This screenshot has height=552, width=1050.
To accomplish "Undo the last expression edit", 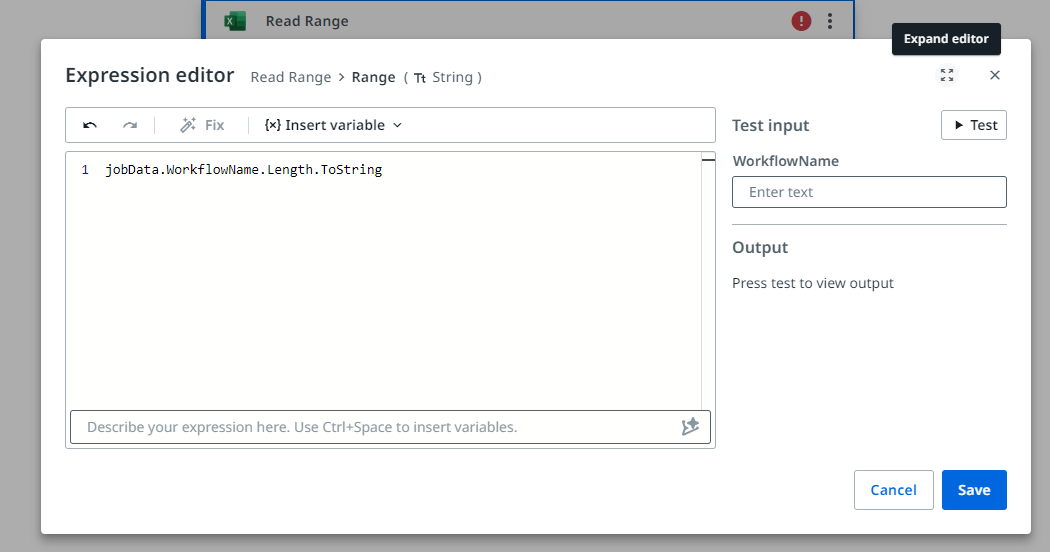I will tap(90, 125).
